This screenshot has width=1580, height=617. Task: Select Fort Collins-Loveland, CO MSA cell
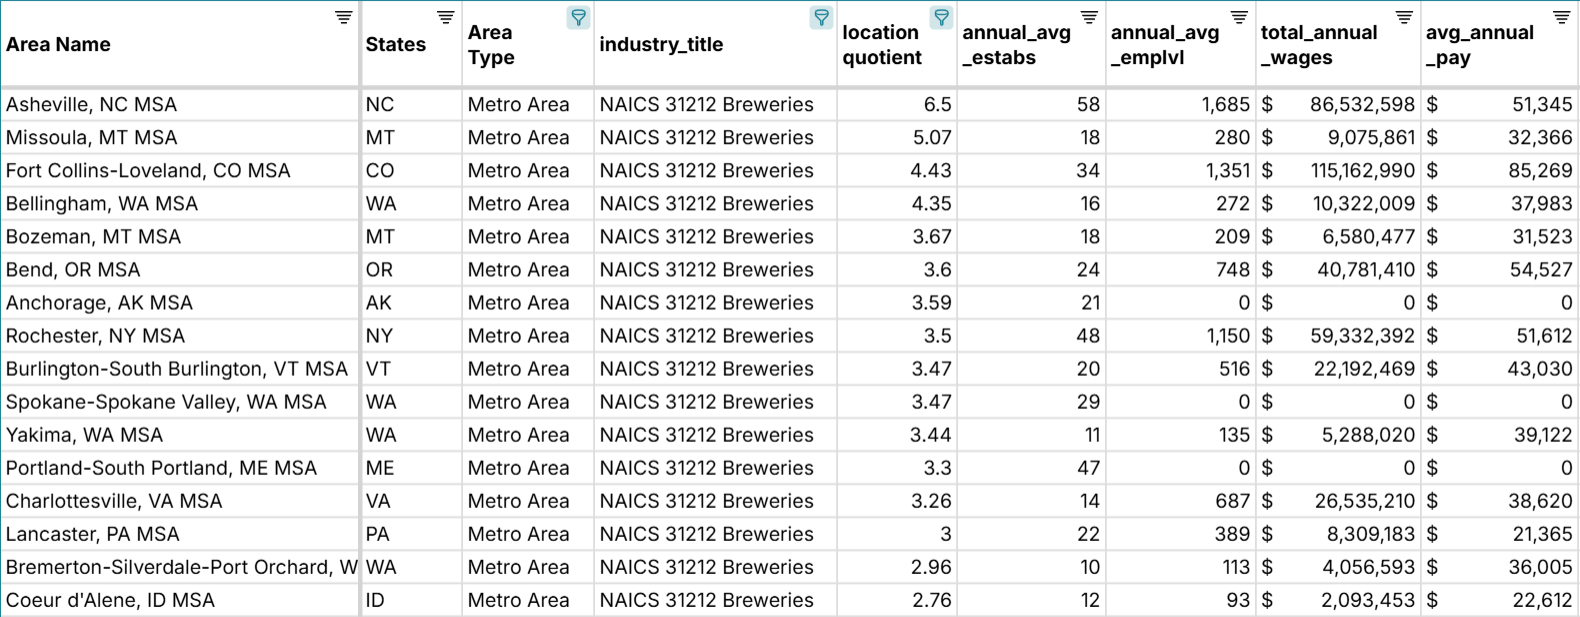coord(148,170)
